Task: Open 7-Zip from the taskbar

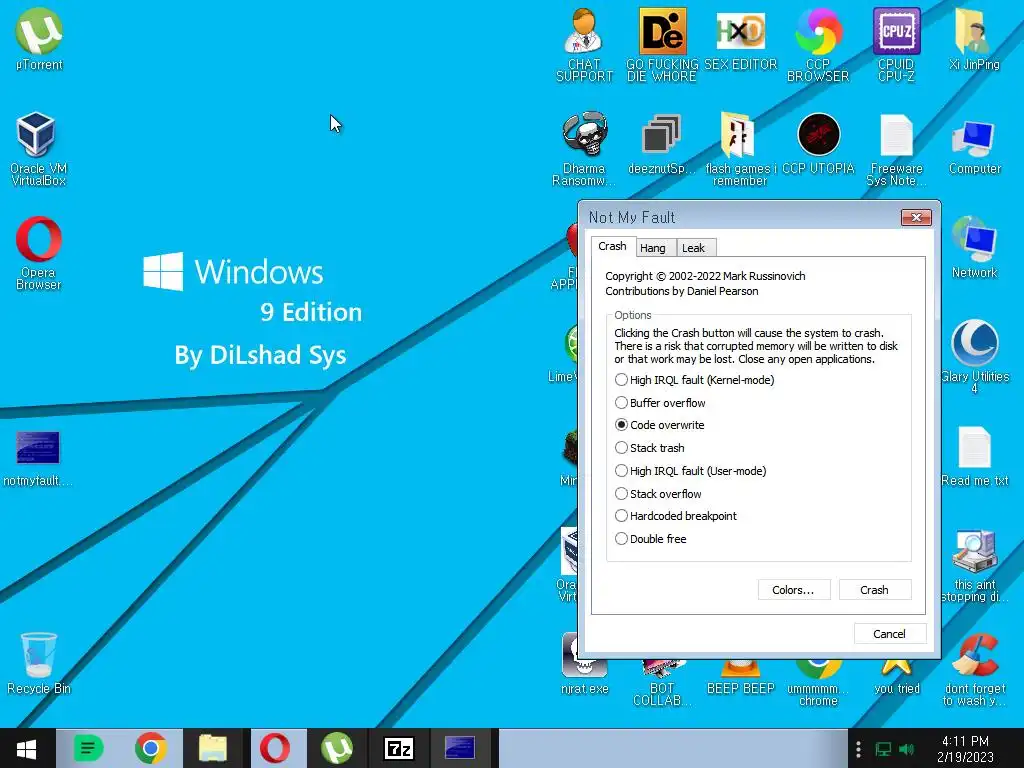Action: coord(399,748)
